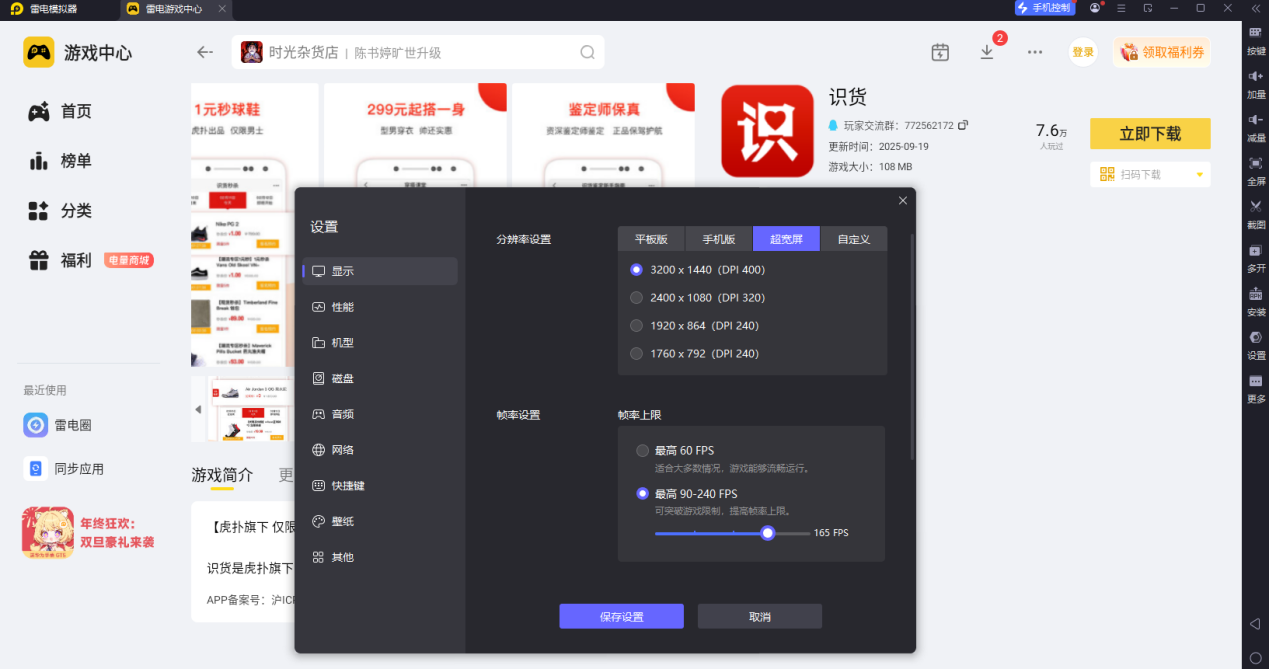Click 登录 login button

(x=1083, y=52)
